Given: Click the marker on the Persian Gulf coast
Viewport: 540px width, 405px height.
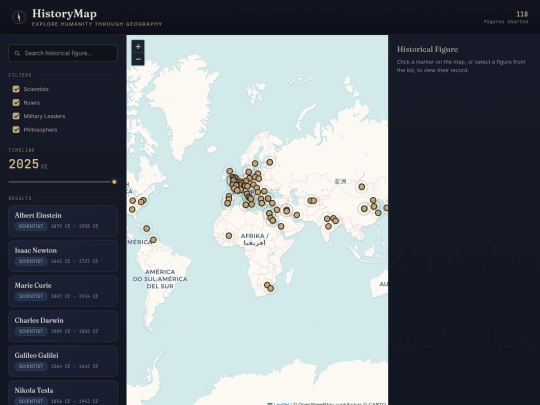Looking at the screenshot, I should [297, 215].
